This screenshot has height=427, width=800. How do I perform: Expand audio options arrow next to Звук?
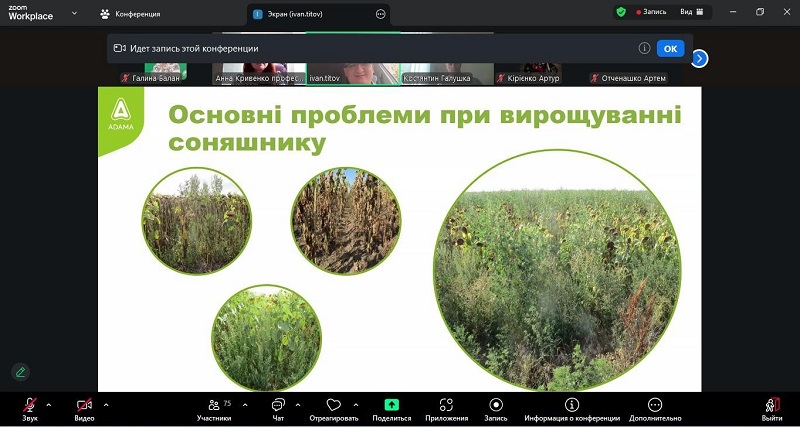click(x=49, y=405)
